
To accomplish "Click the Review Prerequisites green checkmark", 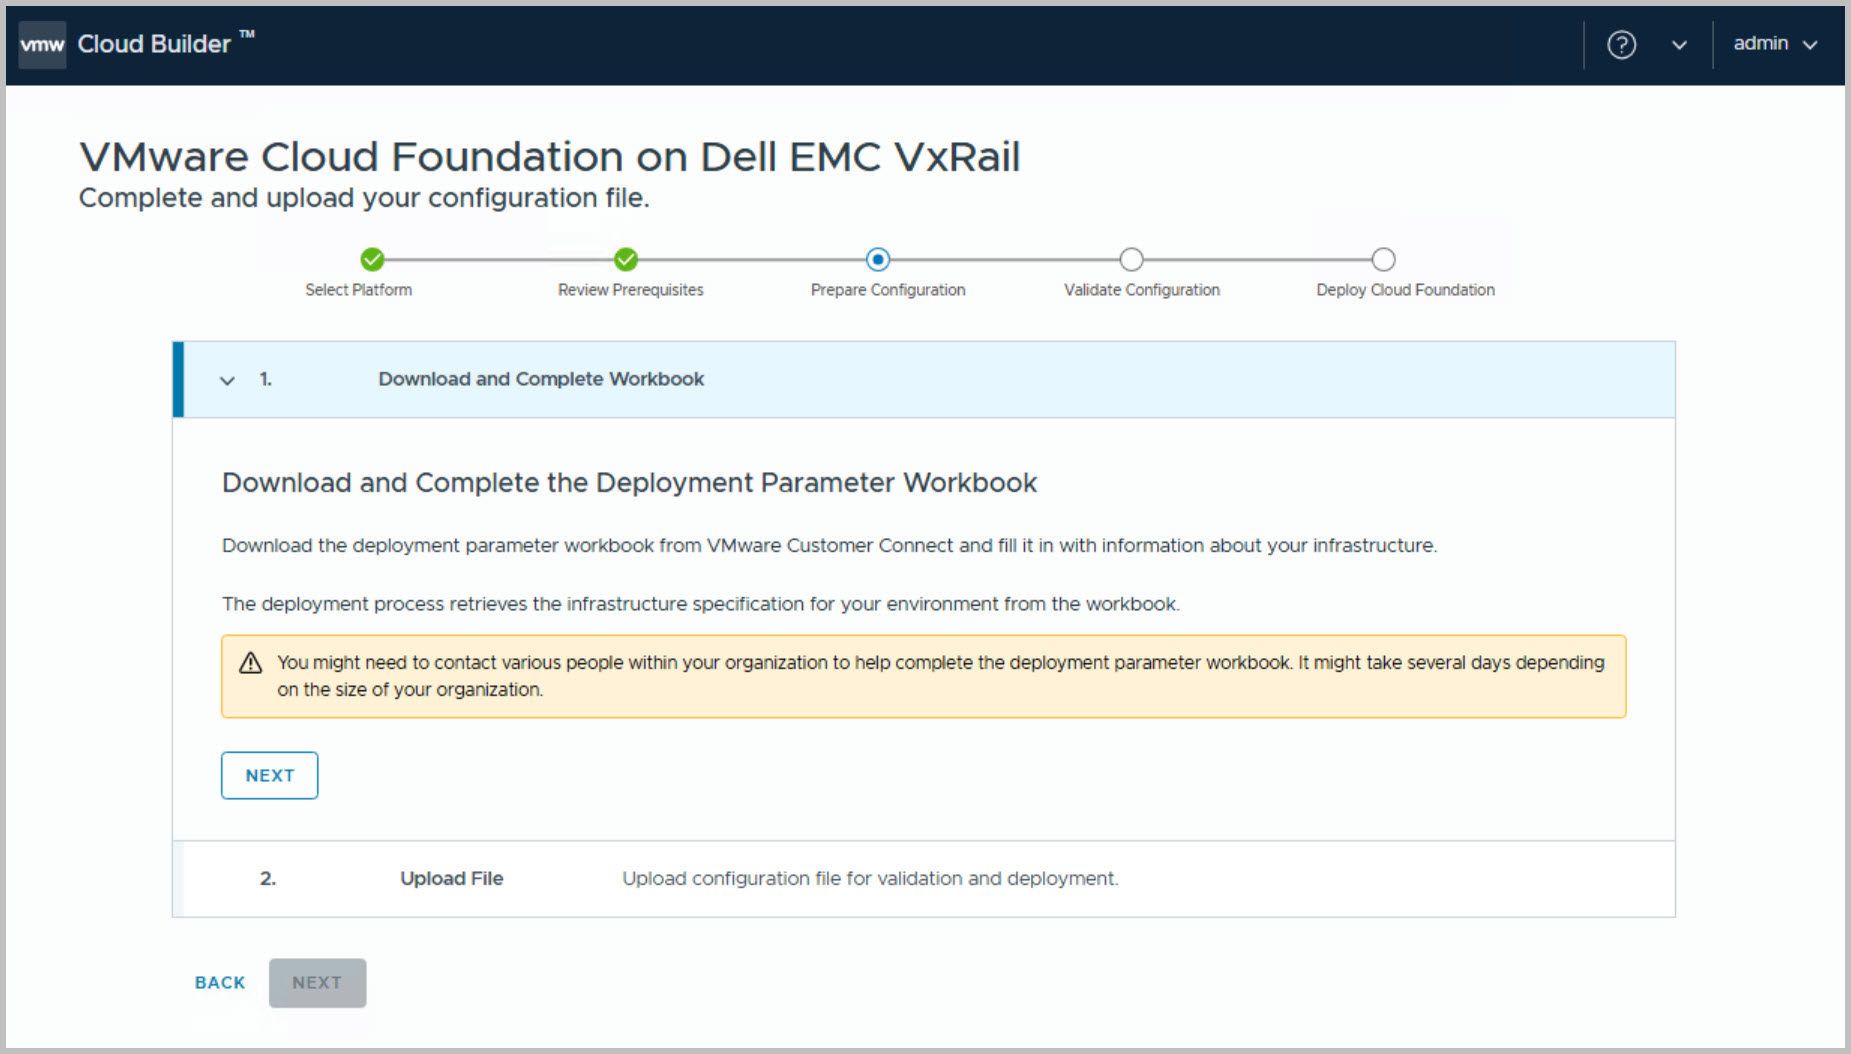I will [x=626, y=260].
